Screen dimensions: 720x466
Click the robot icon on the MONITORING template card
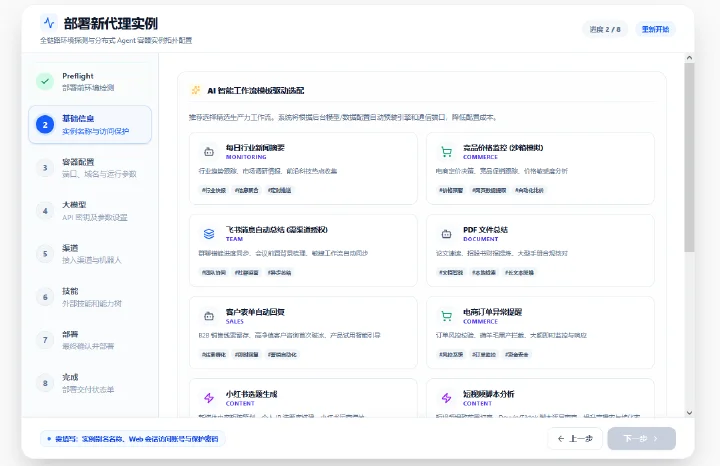209,152
